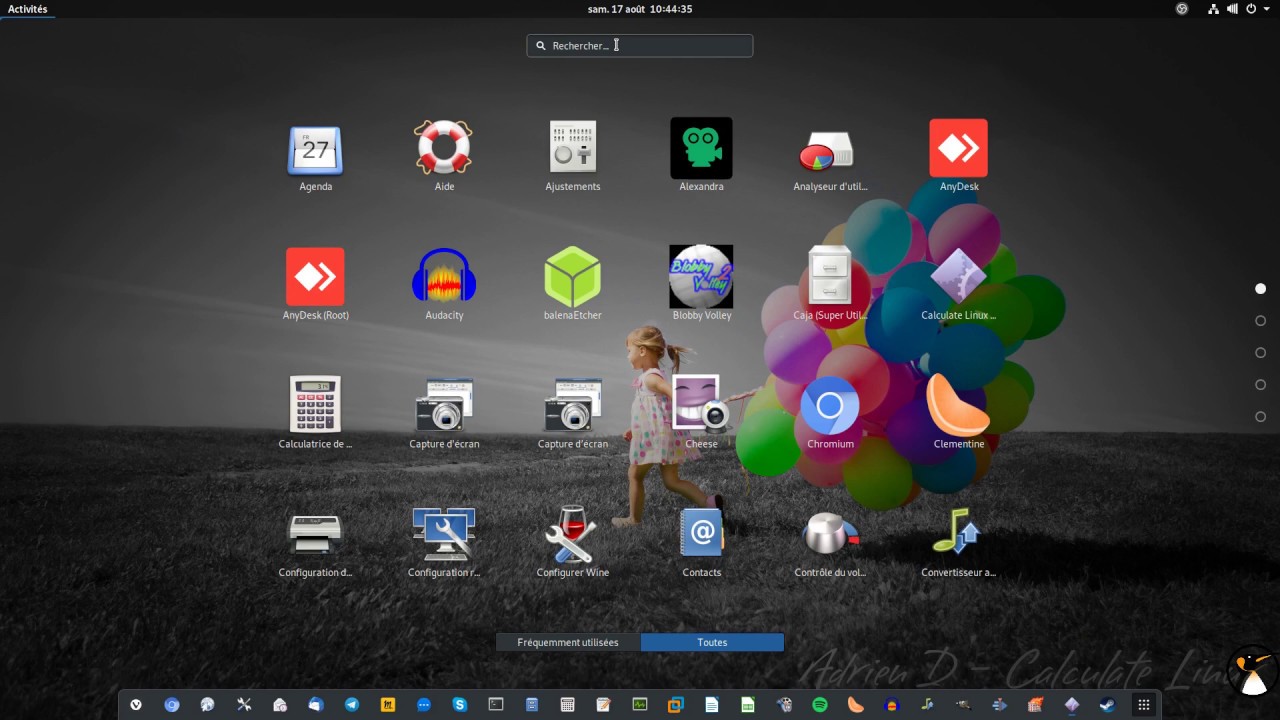
Task: Select the Toutes tab
Action: pos(712,642)
